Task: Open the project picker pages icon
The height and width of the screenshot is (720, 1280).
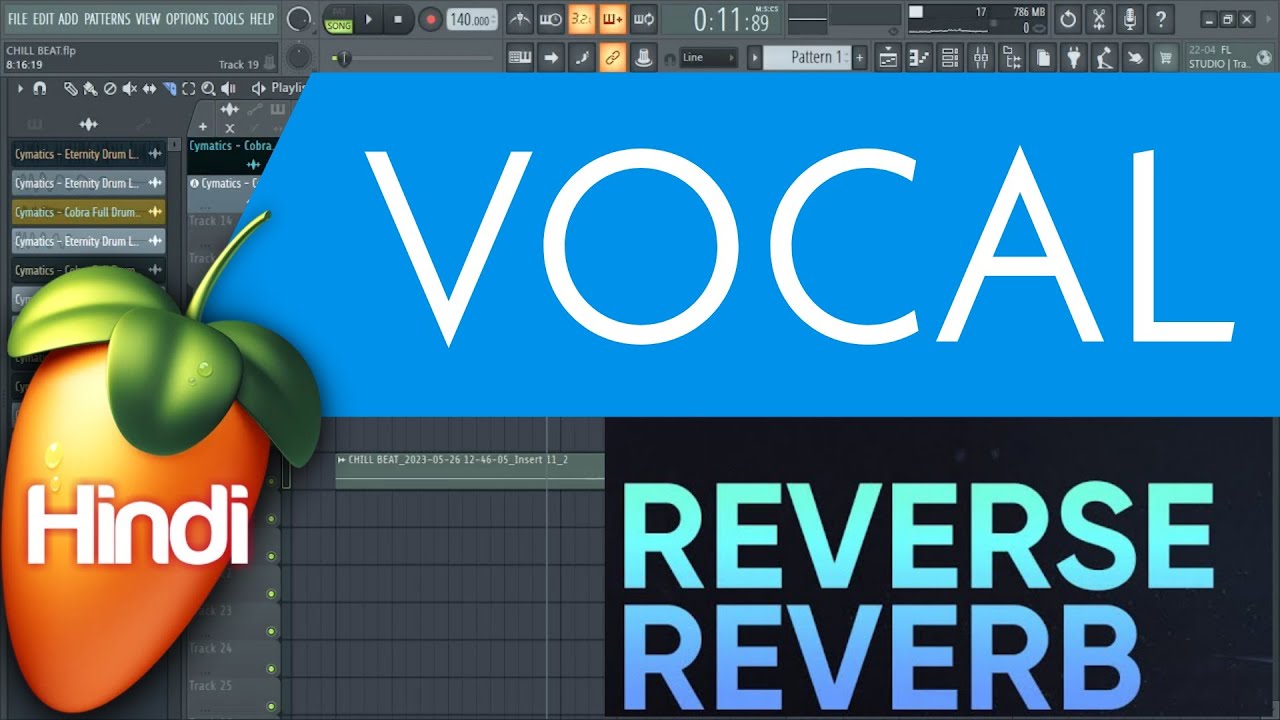Action: 1043,58
